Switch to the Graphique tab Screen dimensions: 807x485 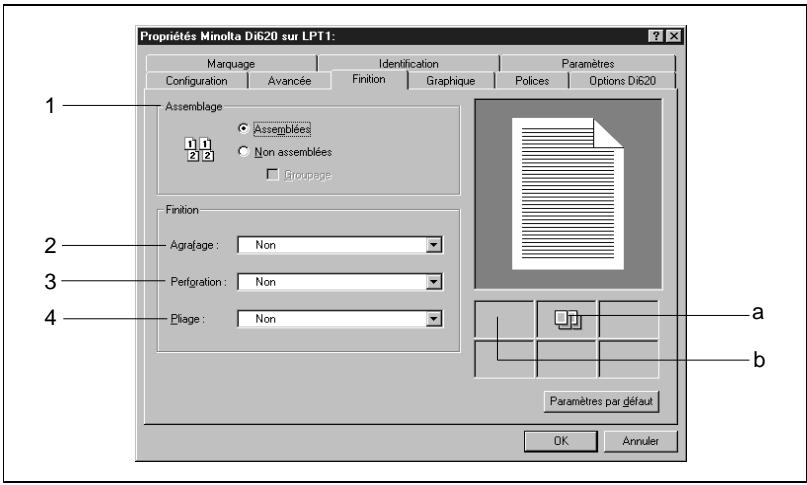pyautogui.click(x=450, y=81)
